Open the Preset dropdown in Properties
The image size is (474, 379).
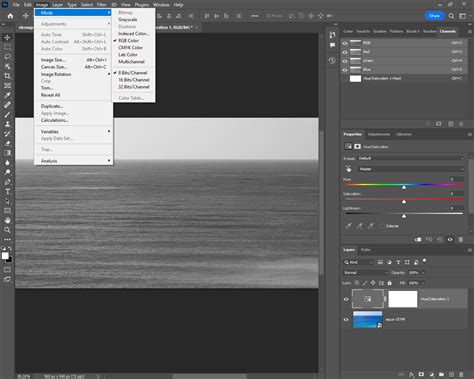point(411,158)
